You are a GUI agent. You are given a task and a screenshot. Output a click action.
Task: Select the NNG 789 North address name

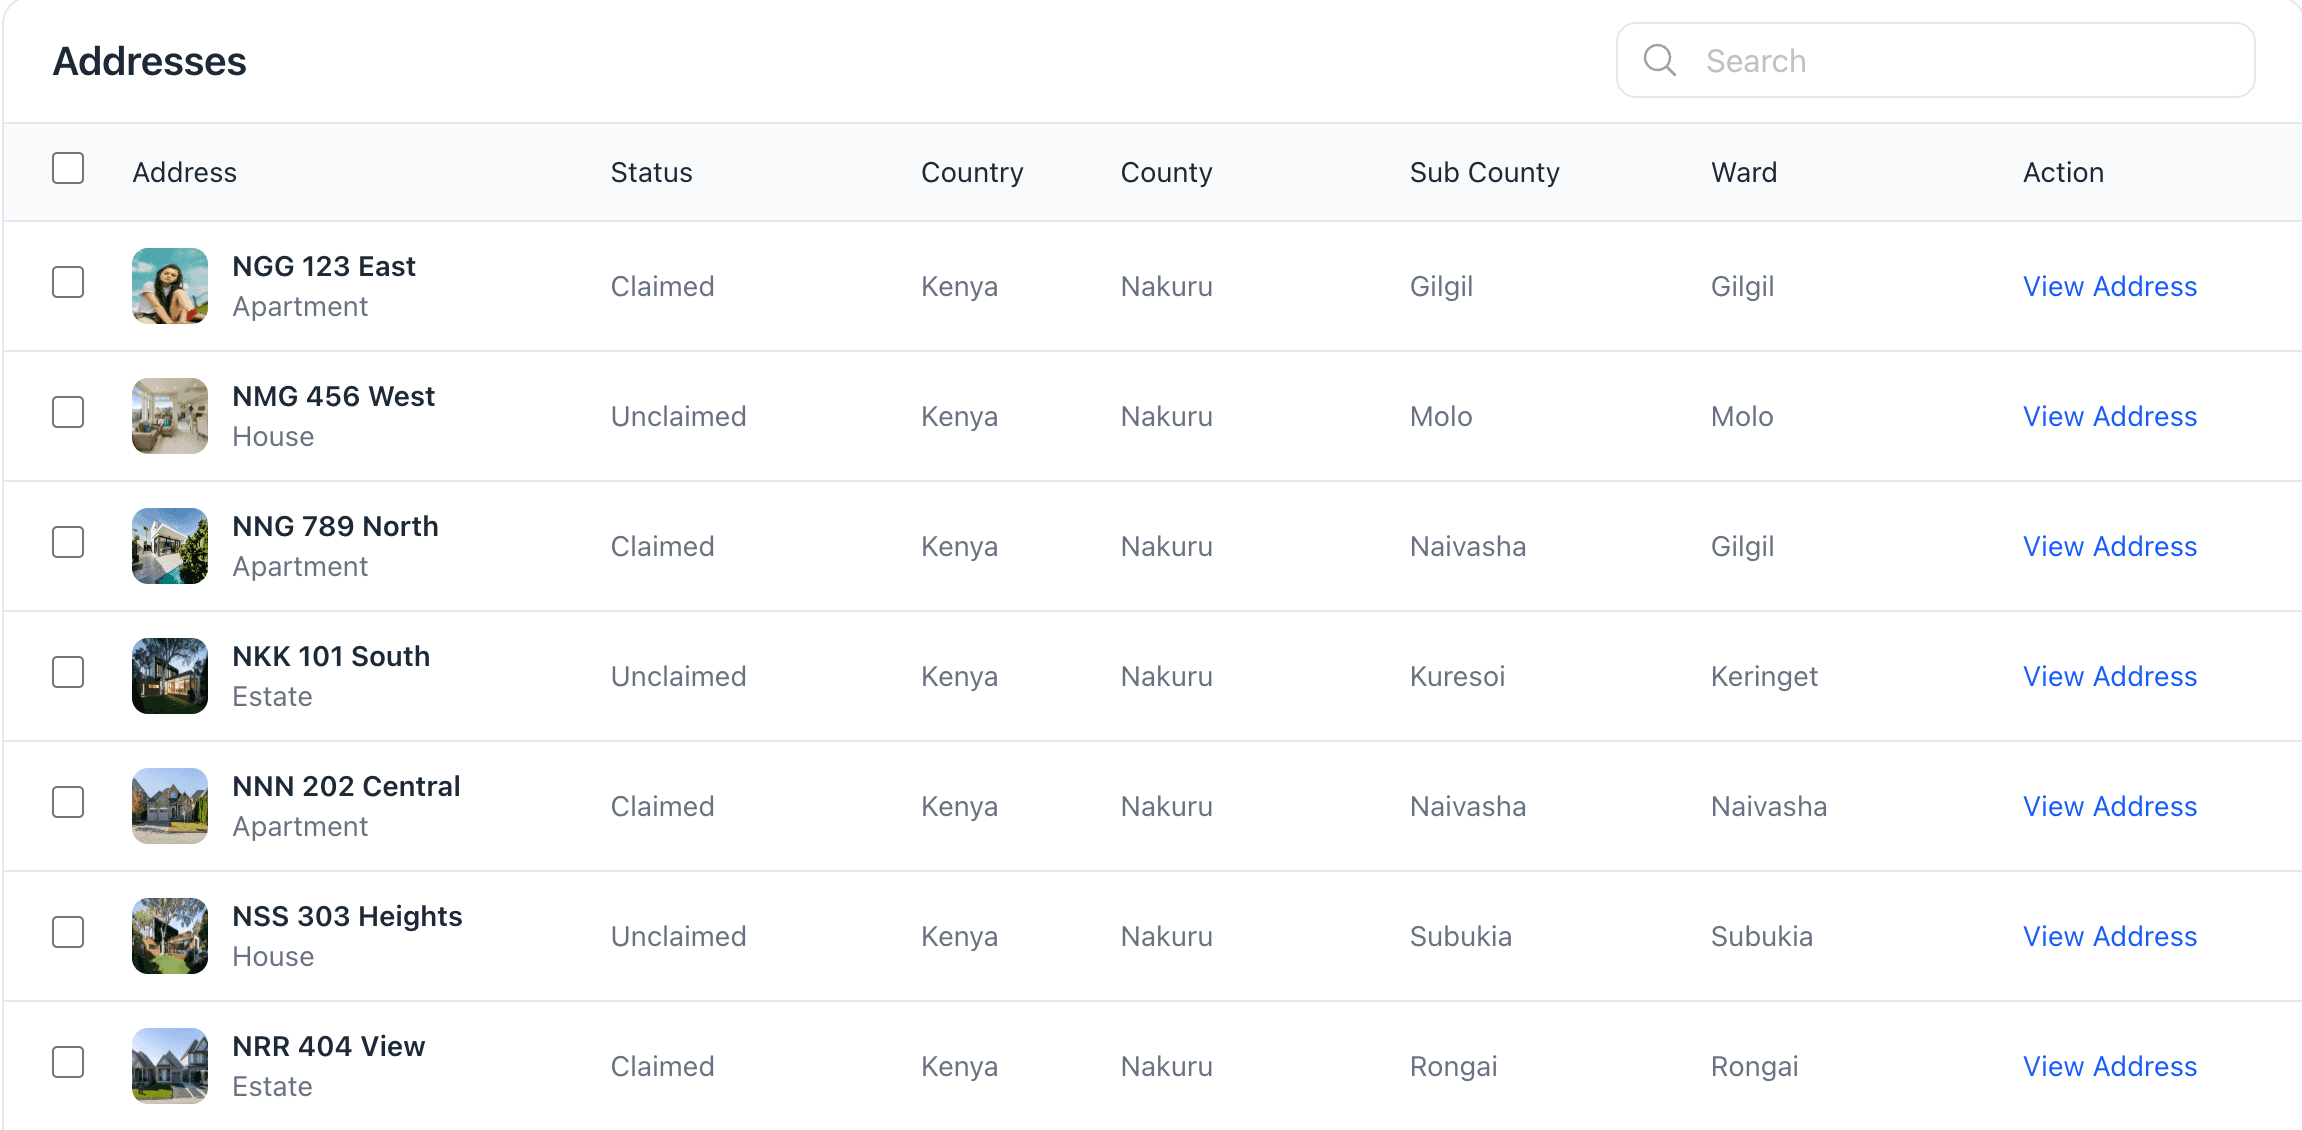[x=336, y=526]
